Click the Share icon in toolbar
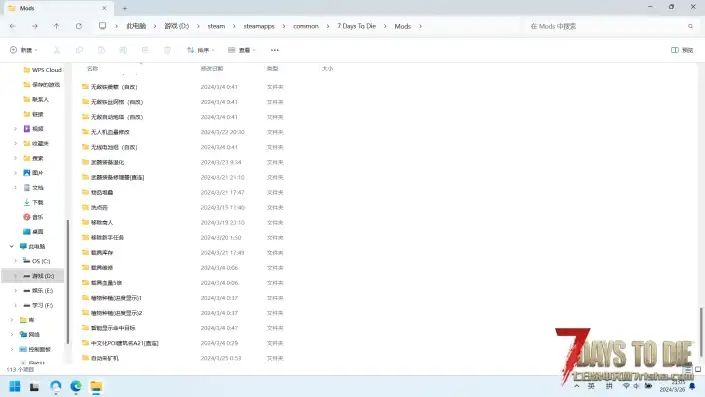 click(145, 50)
